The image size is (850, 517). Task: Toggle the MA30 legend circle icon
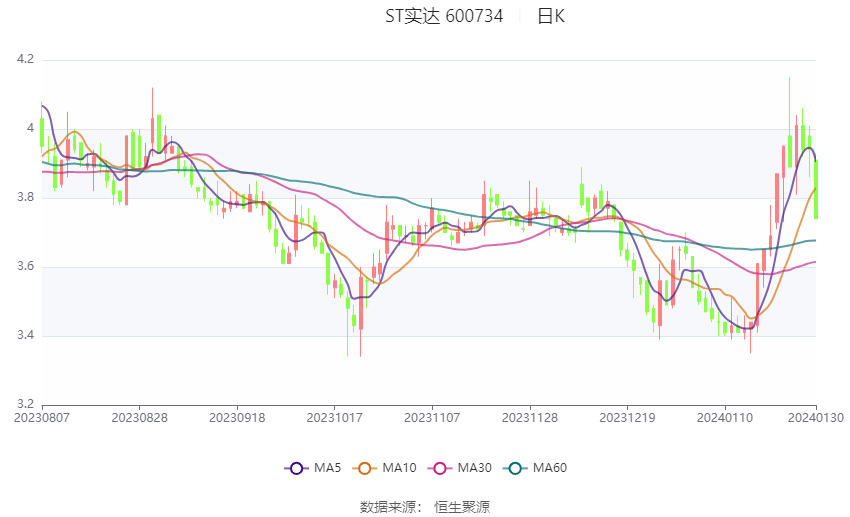pyautogui.click(x=440, y=468)
